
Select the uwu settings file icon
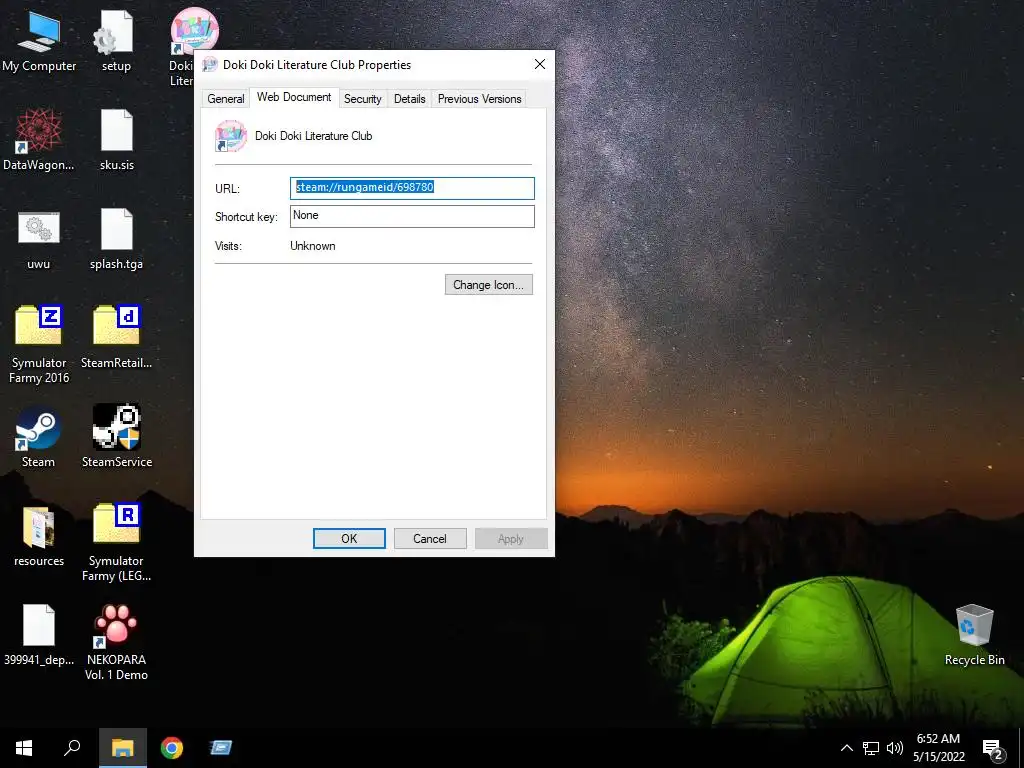tap(39, 238)
